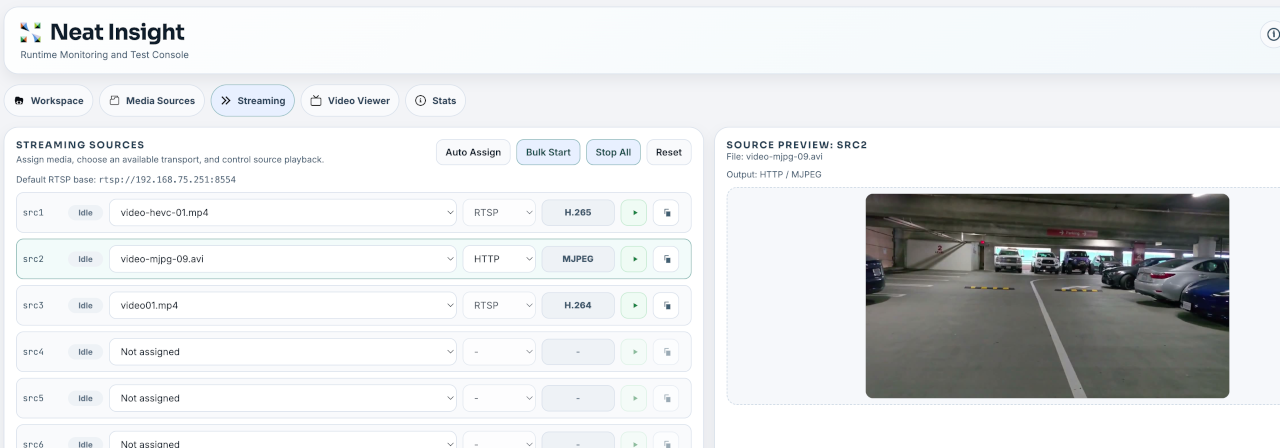
Task: Click the copy icon for src4
Action: tap(666, 352)
